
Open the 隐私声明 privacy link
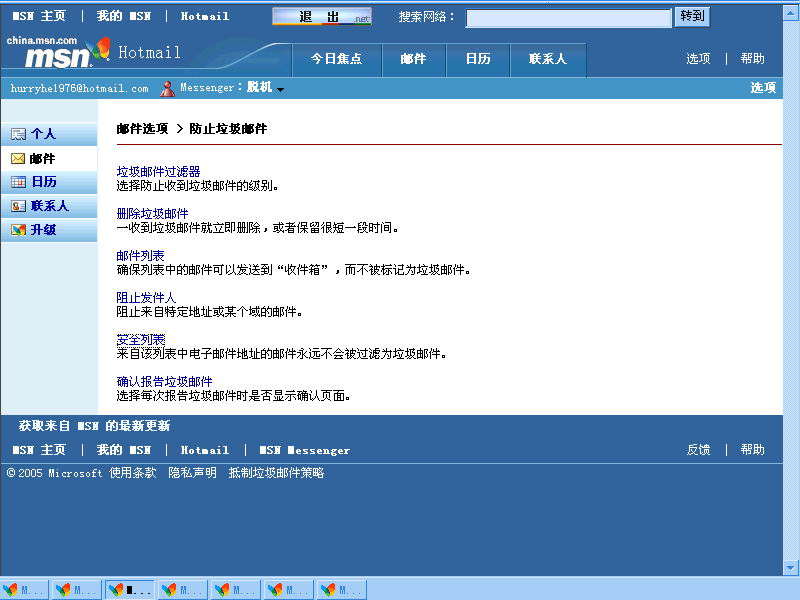(192, 473)
